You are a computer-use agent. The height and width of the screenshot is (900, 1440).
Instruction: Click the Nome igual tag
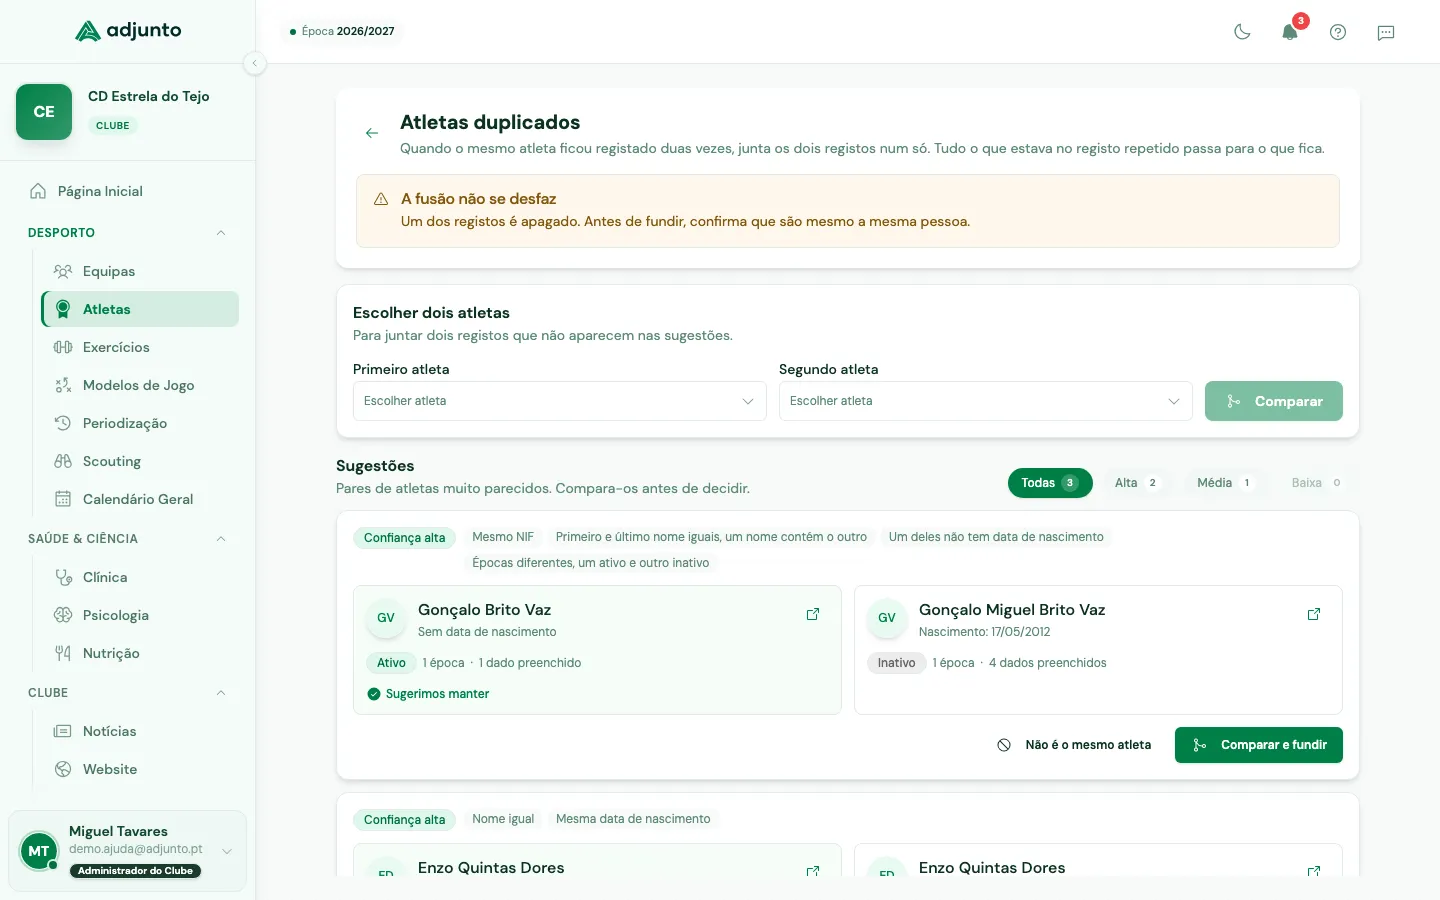(503, 819)
